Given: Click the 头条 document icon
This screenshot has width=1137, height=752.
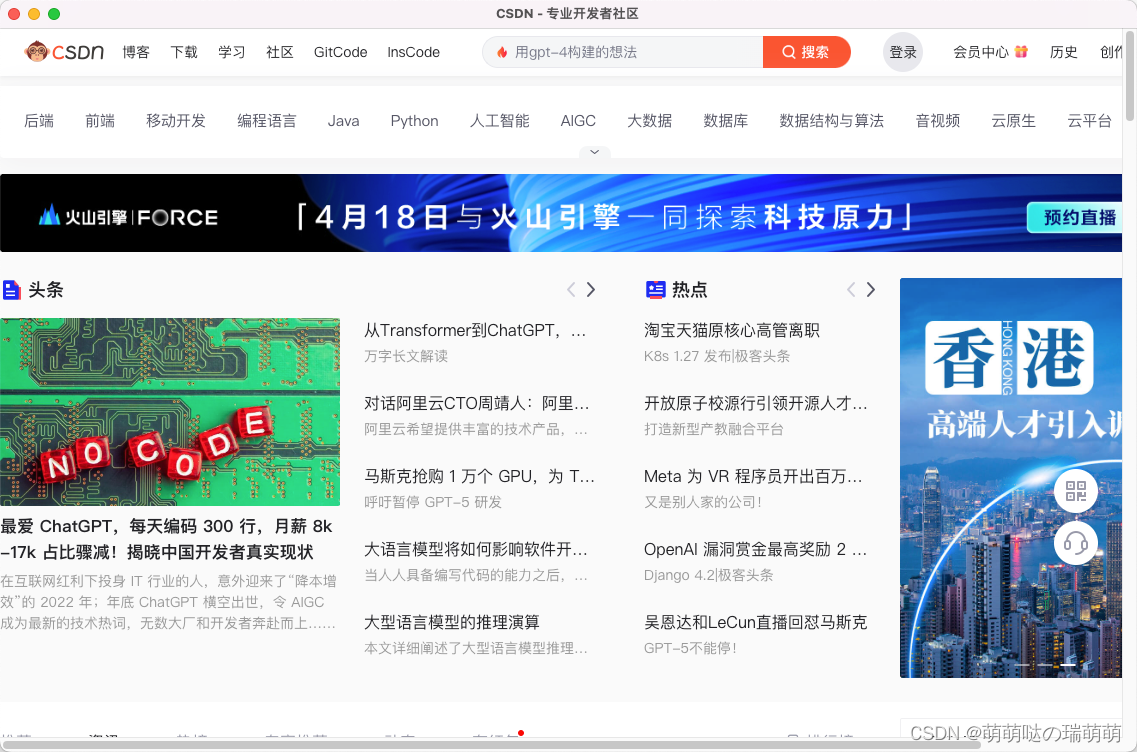Looking at the screenshot, I should coord(11,290).
